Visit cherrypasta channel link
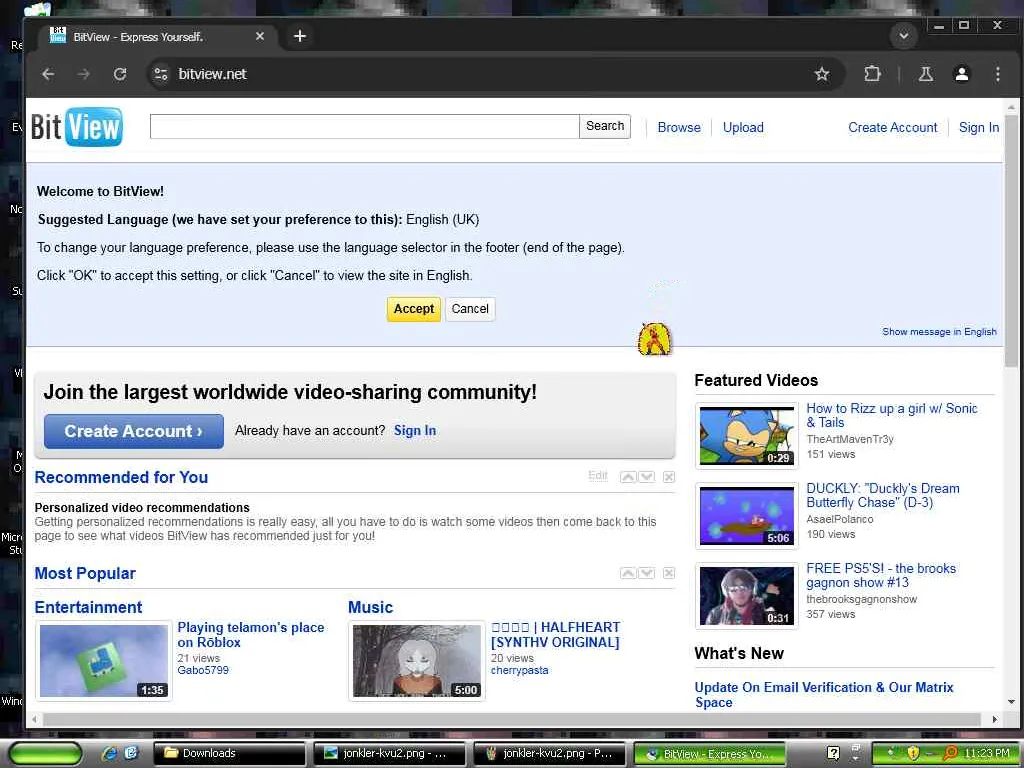The image size is (1024, 768). [520, 670]
